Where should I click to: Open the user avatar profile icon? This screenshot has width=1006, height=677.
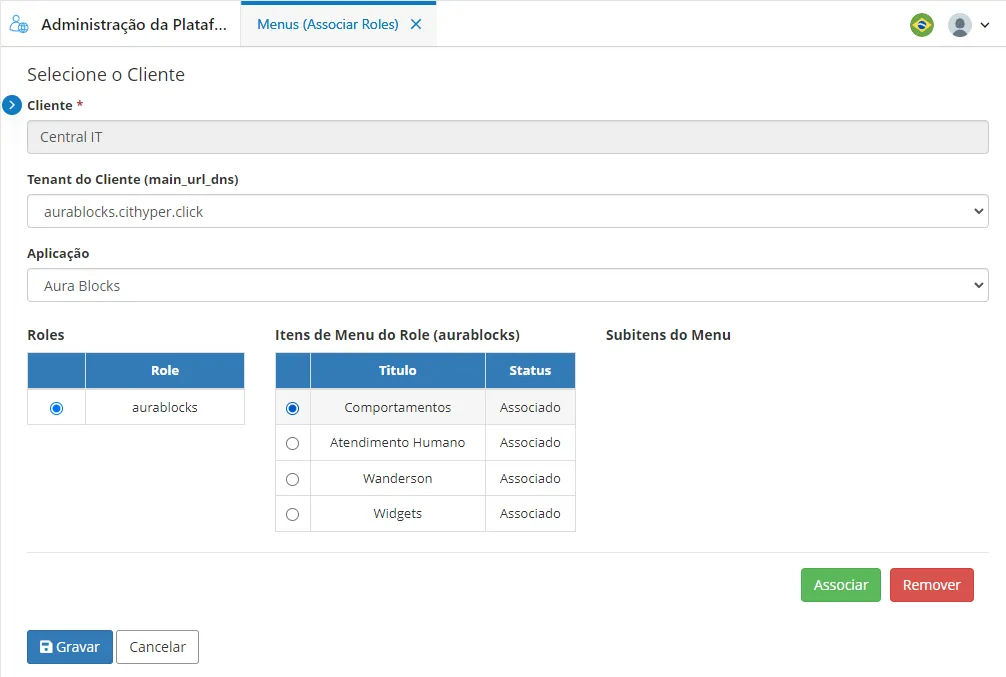[x=959, y=25]
